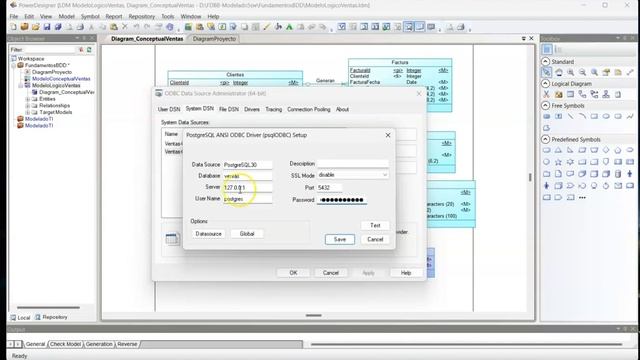Viewport: 640px width, 360px height.
Task: Click Save in PostgreSQL ODBC Setup
Action: pos(340,240)
